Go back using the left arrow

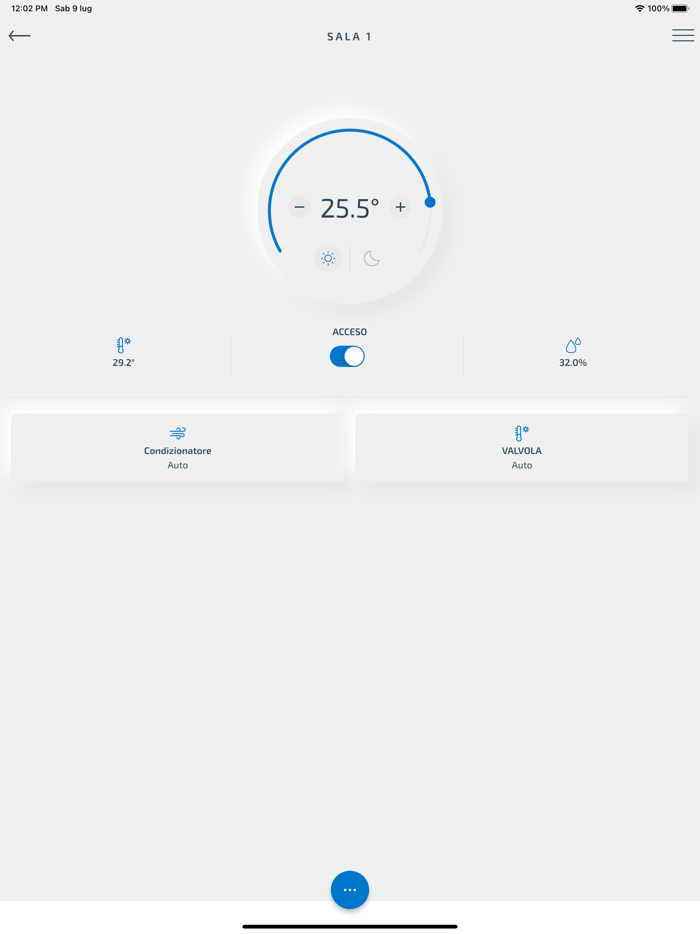pyautogui.click(x=20, y=36)
